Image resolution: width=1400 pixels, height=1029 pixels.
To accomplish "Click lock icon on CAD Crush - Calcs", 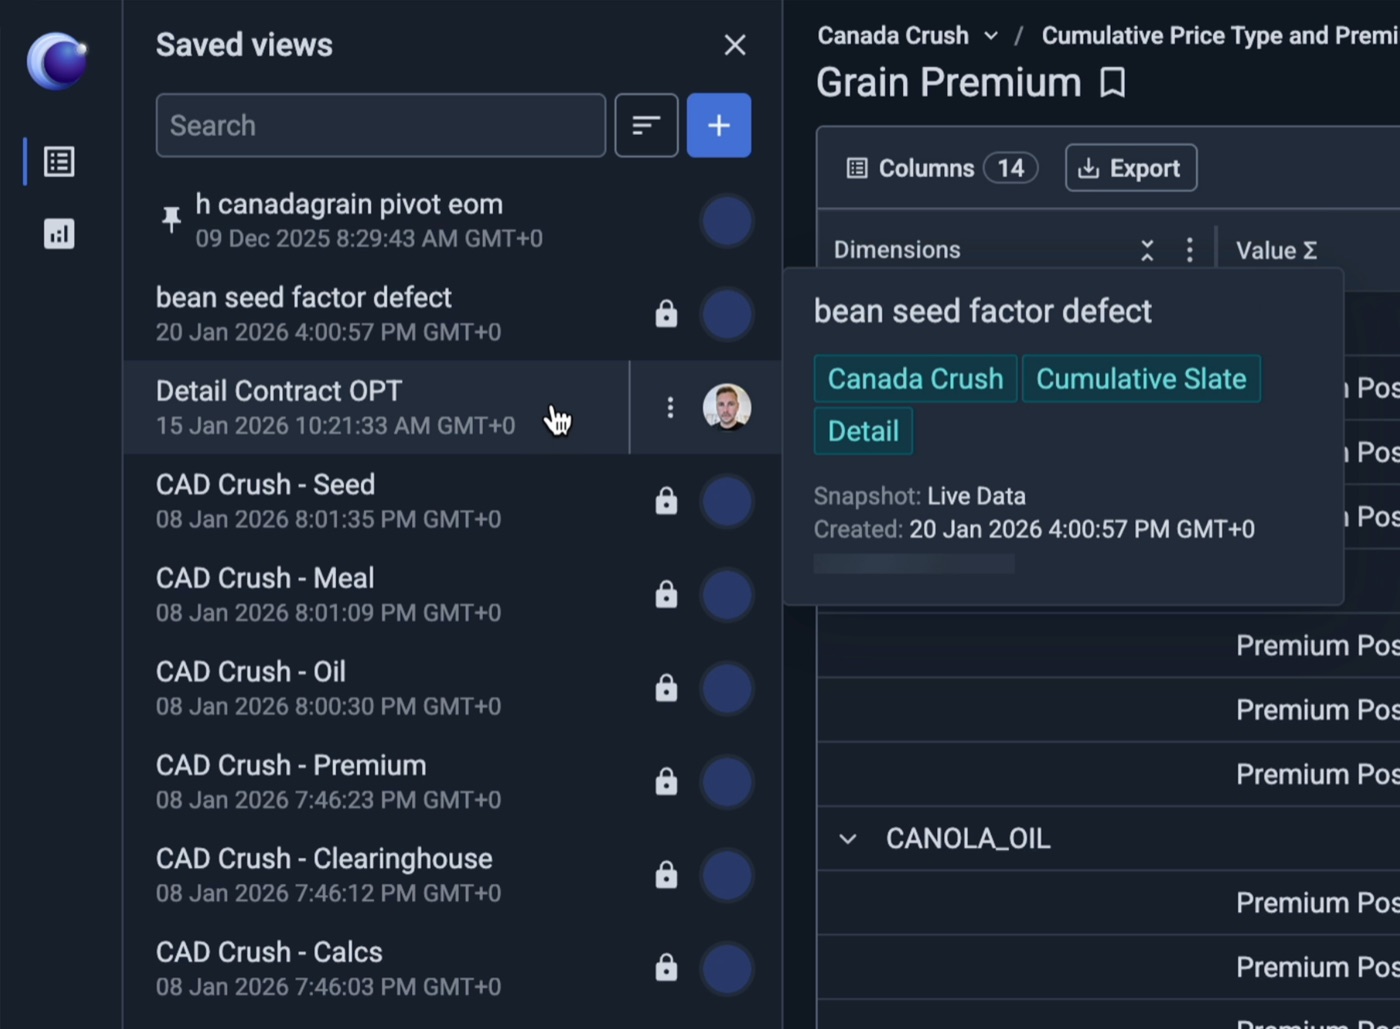I will tap(666, 968).
